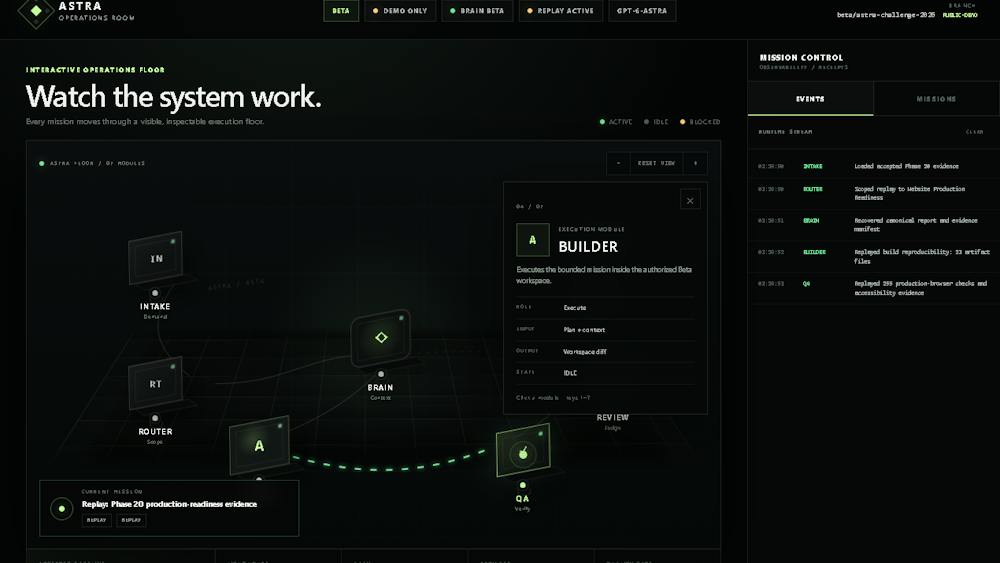Click the Plan + context input value

click(584, 330)
